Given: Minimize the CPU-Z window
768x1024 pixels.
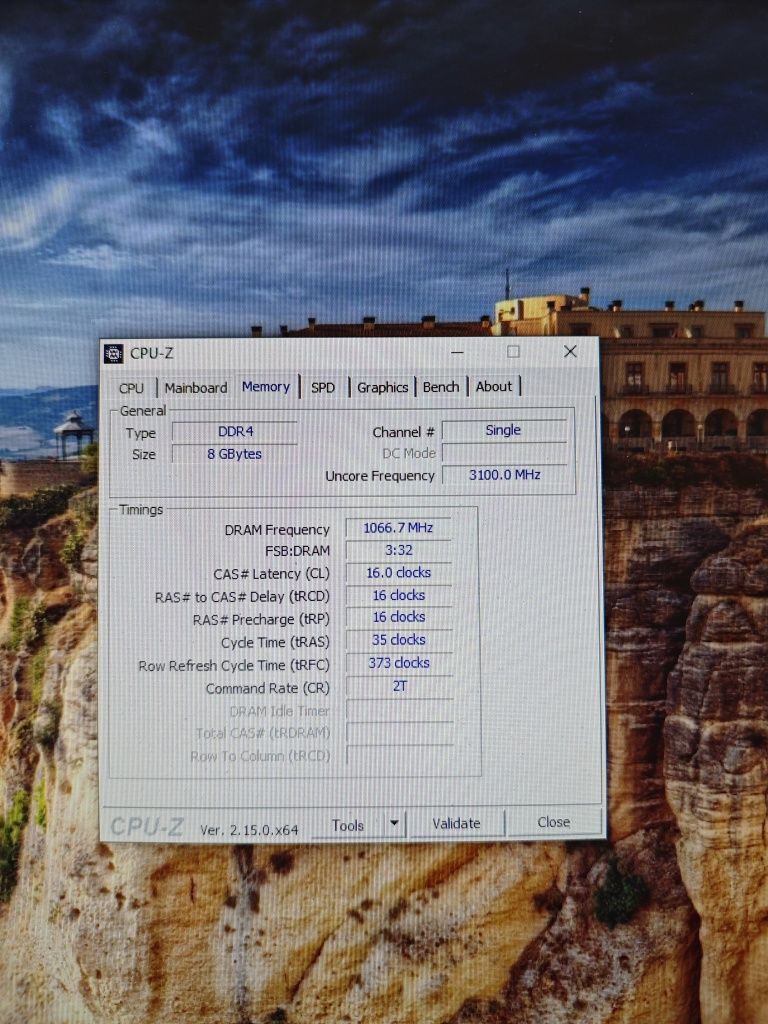Looking at the screenshot, I should [457, 353].
